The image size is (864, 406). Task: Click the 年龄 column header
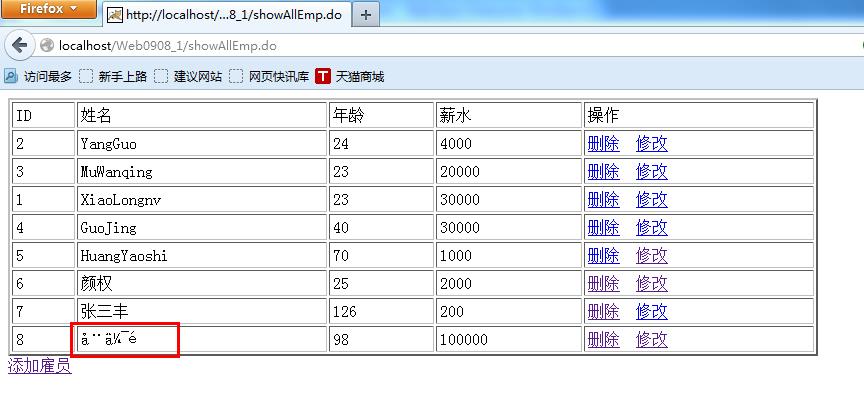pos(381,115)
